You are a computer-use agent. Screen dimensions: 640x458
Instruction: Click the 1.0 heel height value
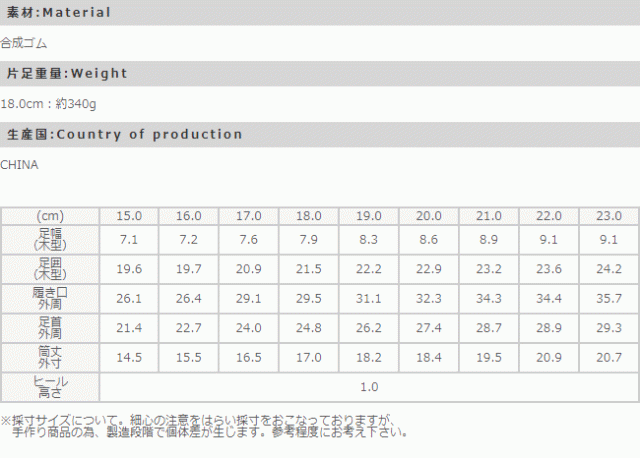pos(369,386)
